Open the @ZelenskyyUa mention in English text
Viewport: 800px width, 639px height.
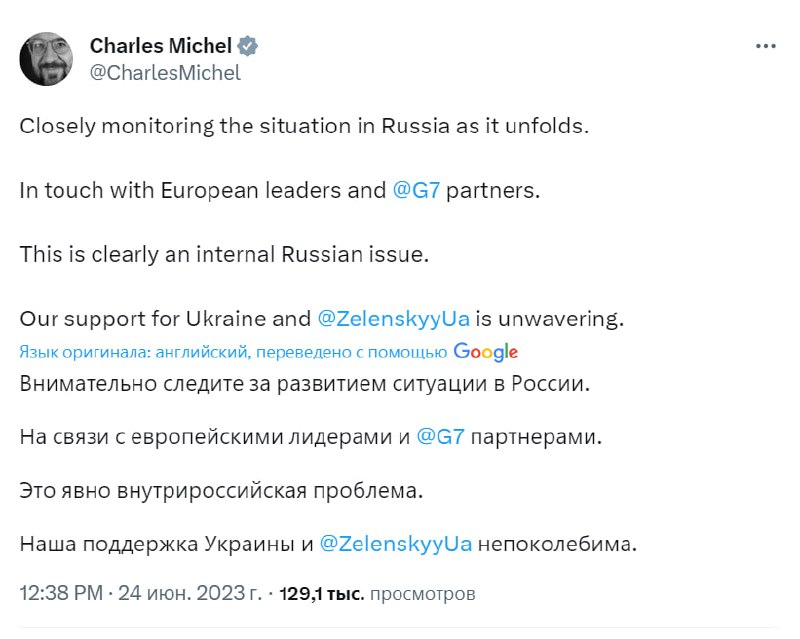[379, 319]
